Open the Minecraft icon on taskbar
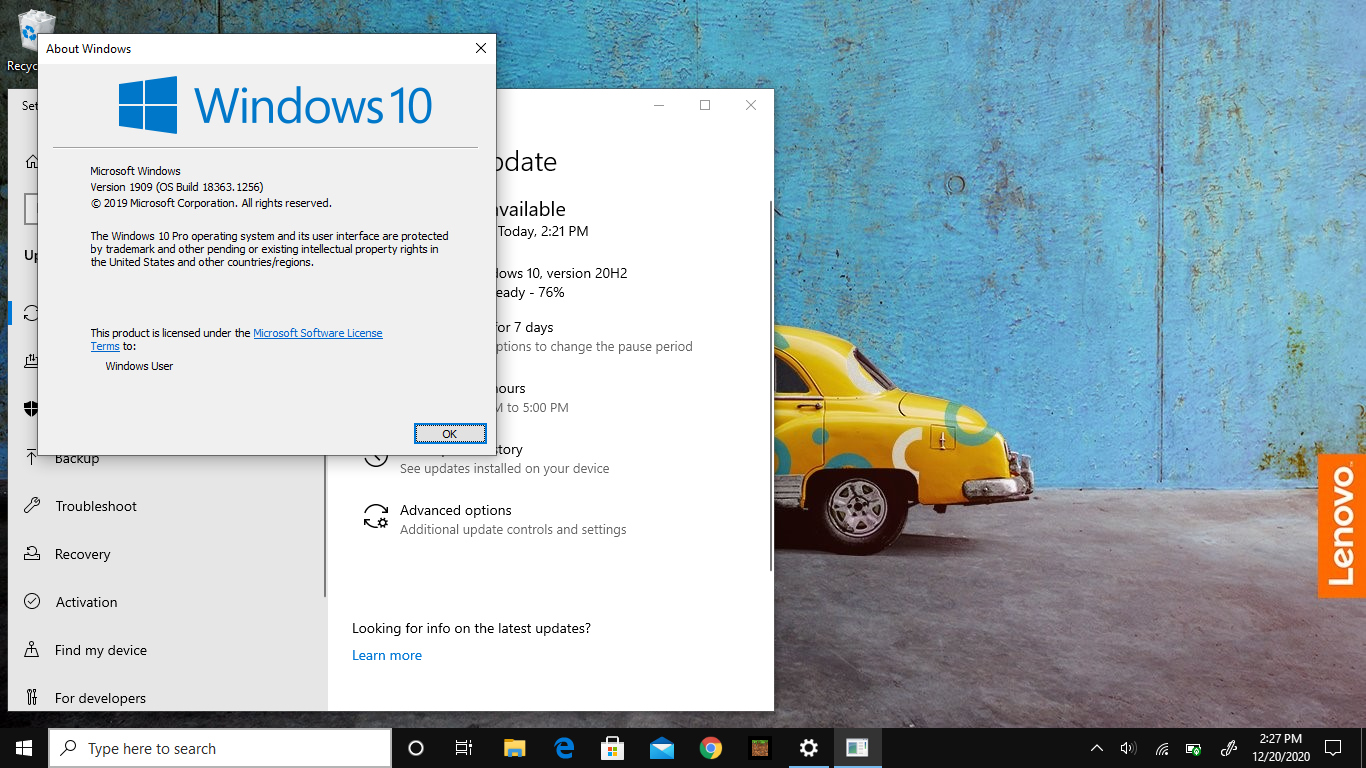The image size is (1366, 768). pos(760,748)
